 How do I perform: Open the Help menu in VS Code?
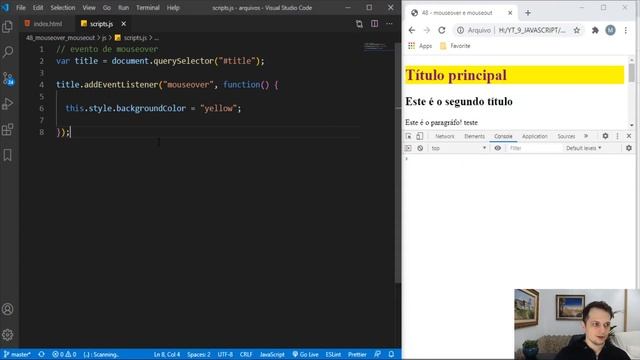pyautogui.click(x=173, y=8)
